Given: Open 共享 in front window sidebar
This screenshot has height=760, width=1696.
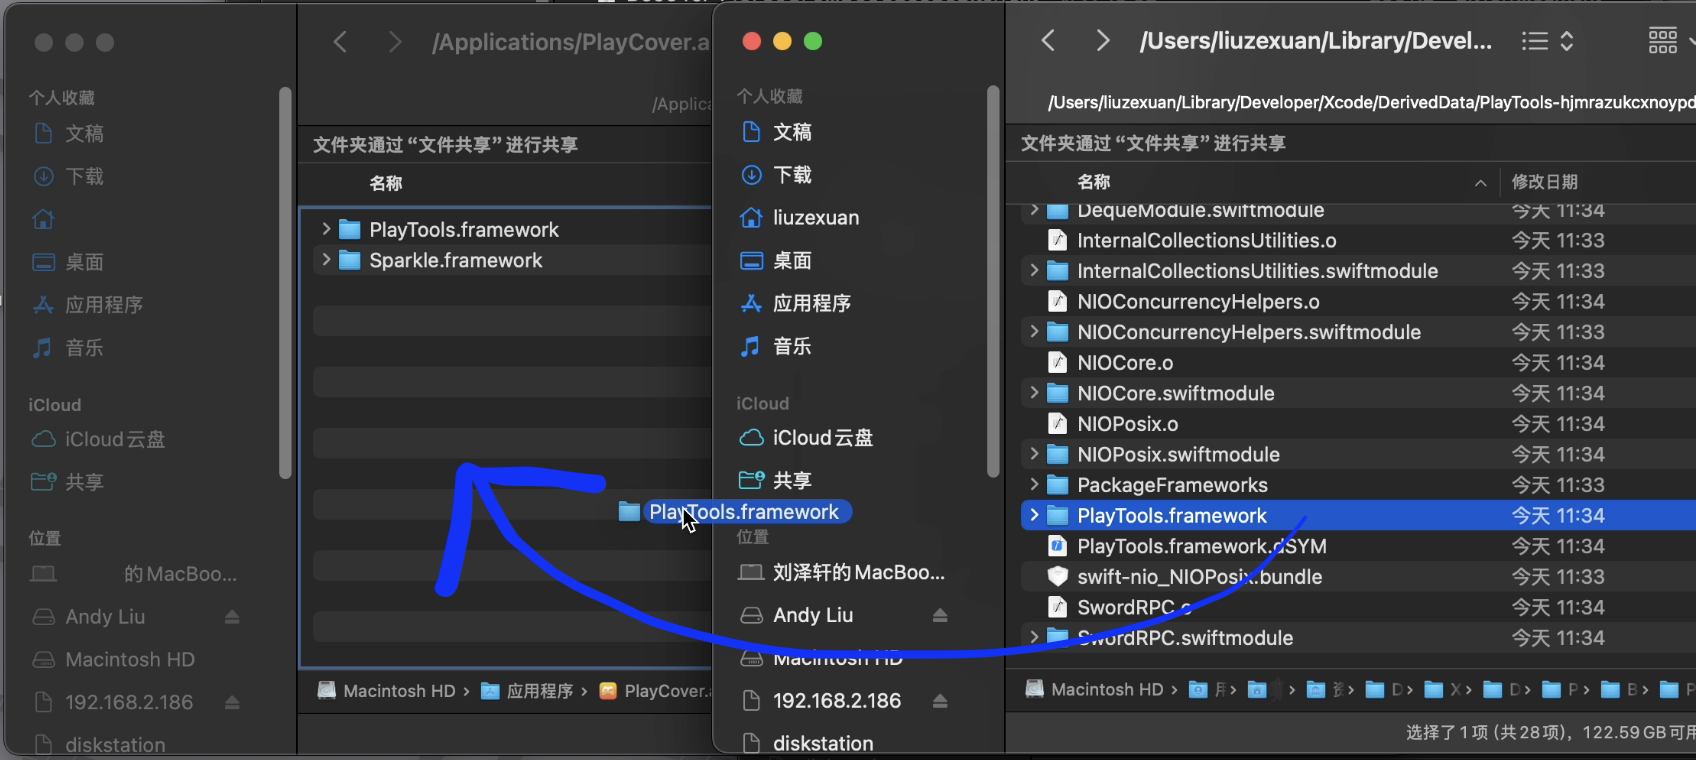Looking at the screenshot, I should [x=792, y=481].
